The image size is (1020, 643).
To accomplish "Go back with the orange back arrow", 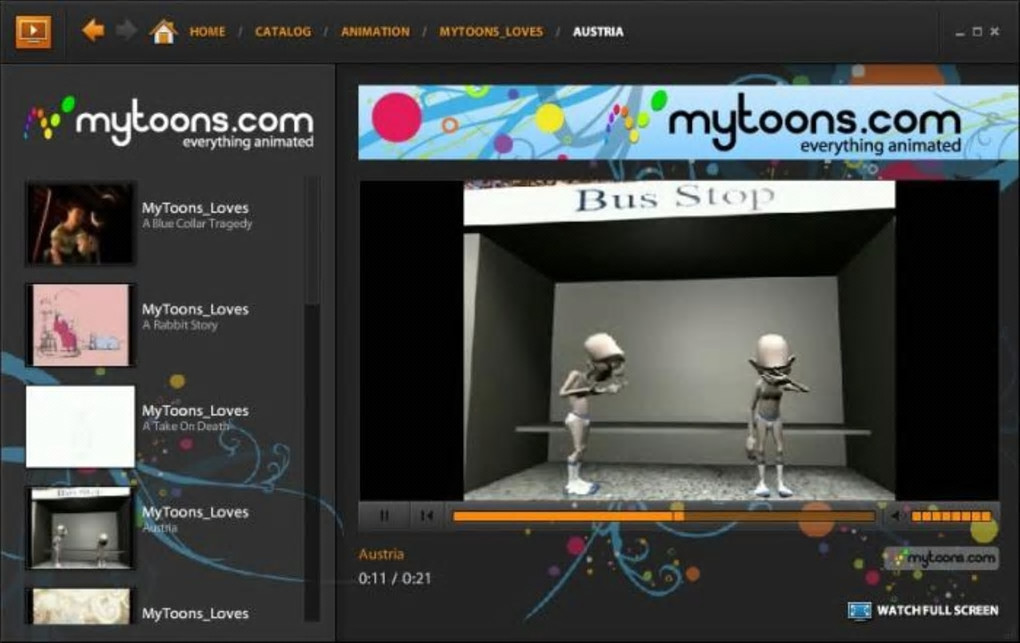I will [93, 31].
